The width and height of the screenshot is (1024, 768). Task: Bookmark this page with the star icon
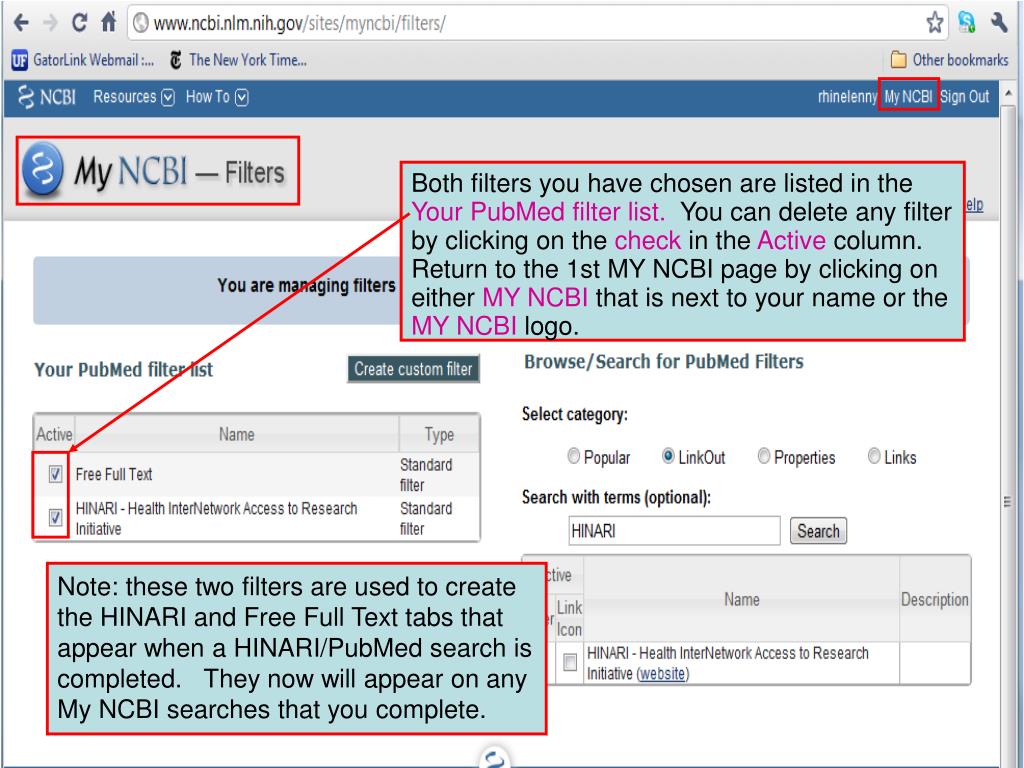(935, 23)
